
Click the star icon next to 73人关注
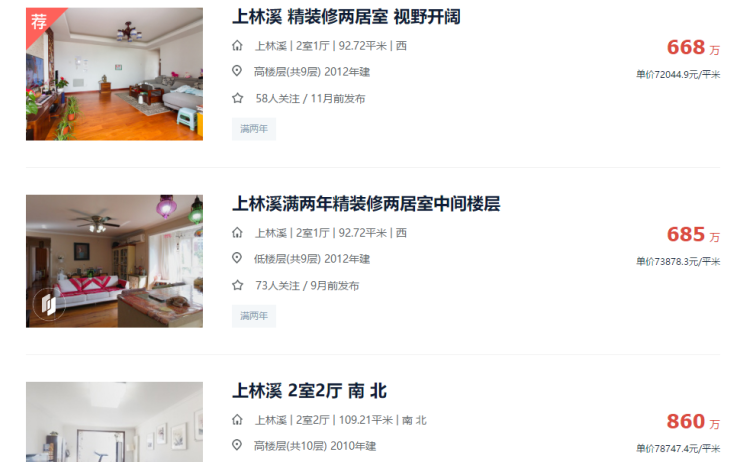coord(237,285)
